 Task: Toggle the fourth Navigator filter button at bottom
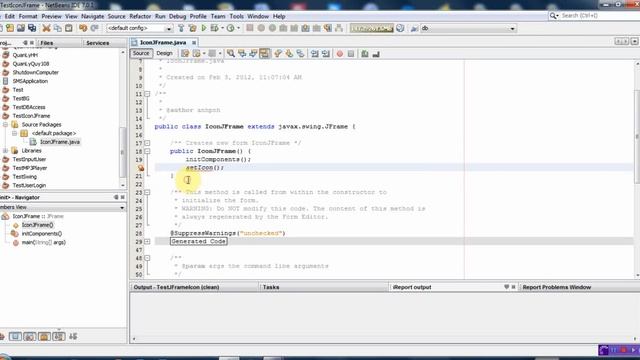59,336
